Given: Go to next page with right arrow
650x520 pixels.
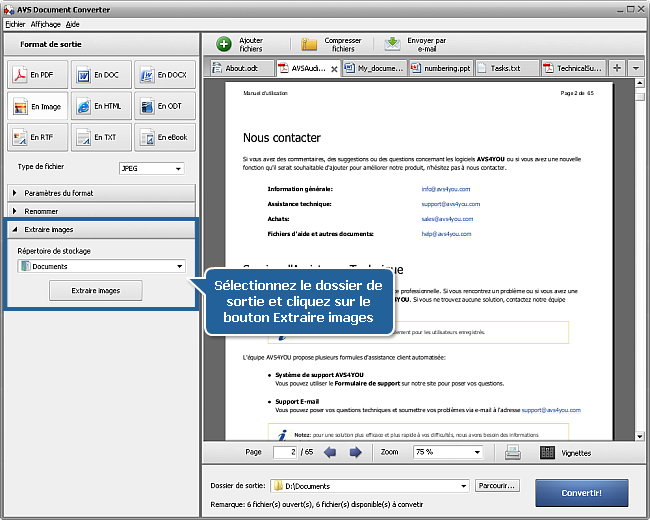Looking at the screenshot, I should tap(356, 452).
